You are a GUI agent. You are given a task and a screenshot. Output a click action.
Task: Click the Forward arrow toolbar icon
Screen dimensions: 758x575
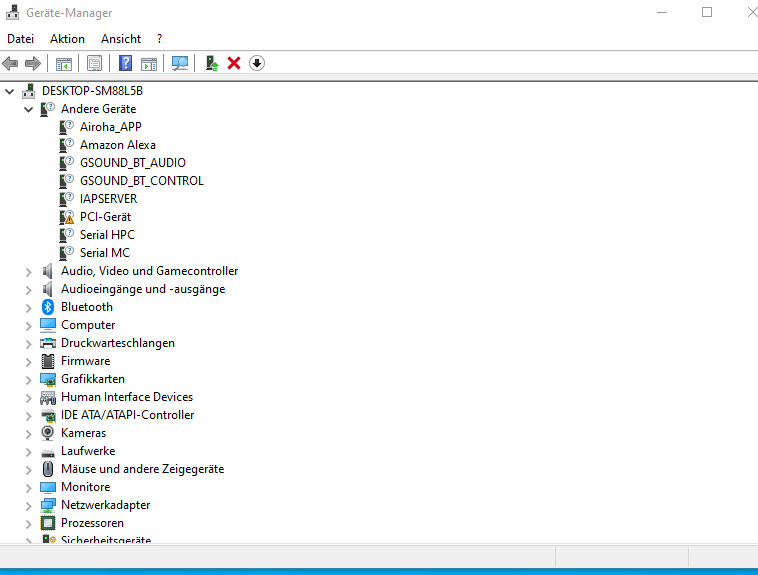pyautogui.click(x=32, y=63)
